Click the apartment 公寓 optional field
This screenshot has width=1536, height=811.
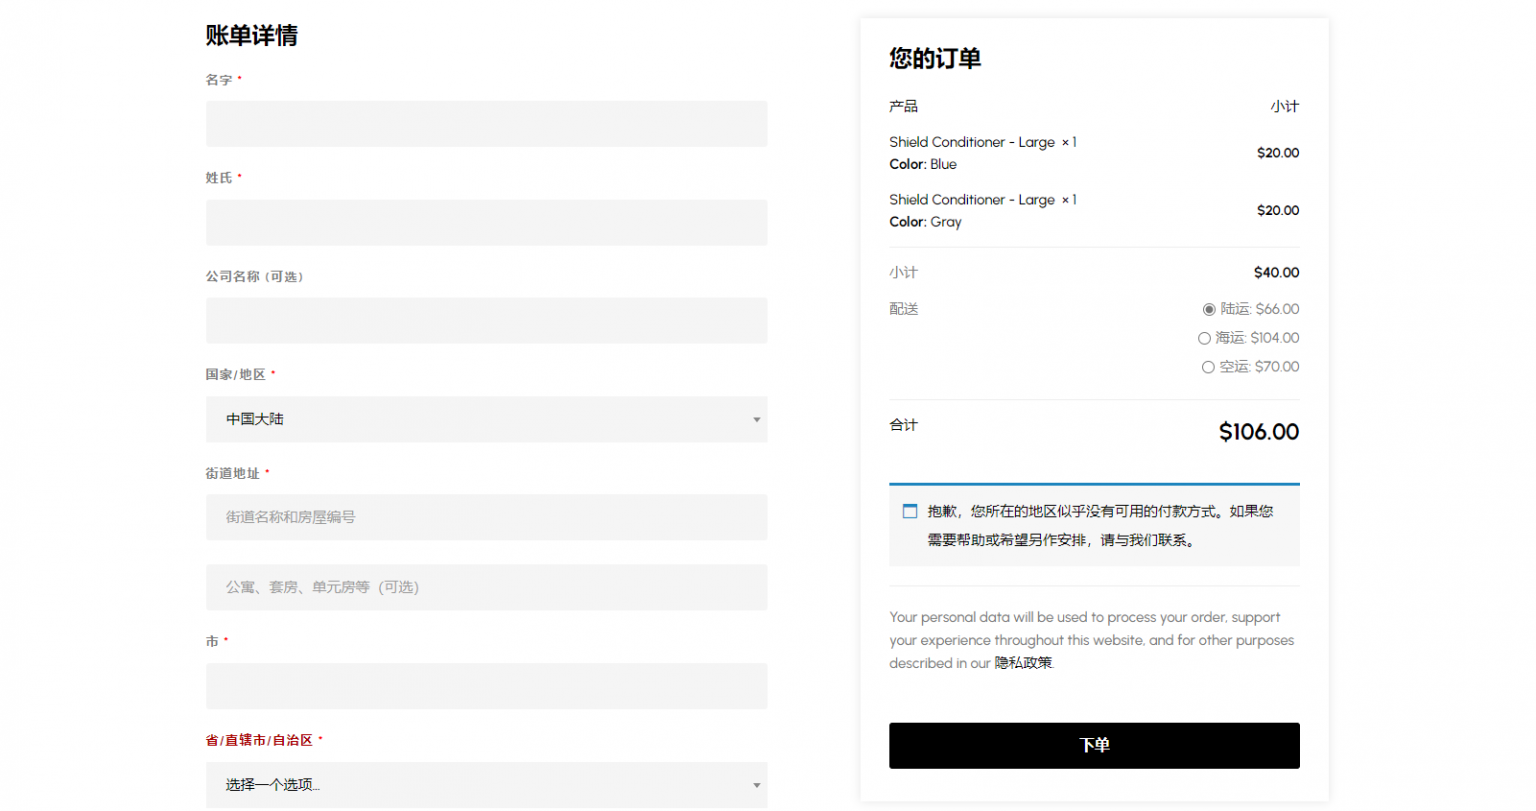pos(486,587)
